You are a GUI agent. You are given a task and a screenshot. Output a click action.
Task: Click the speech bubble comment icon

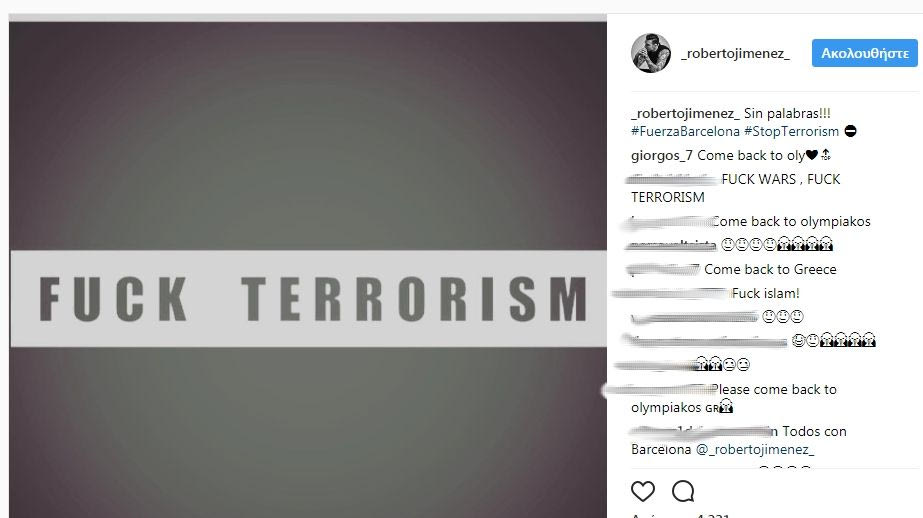[683, 491]
